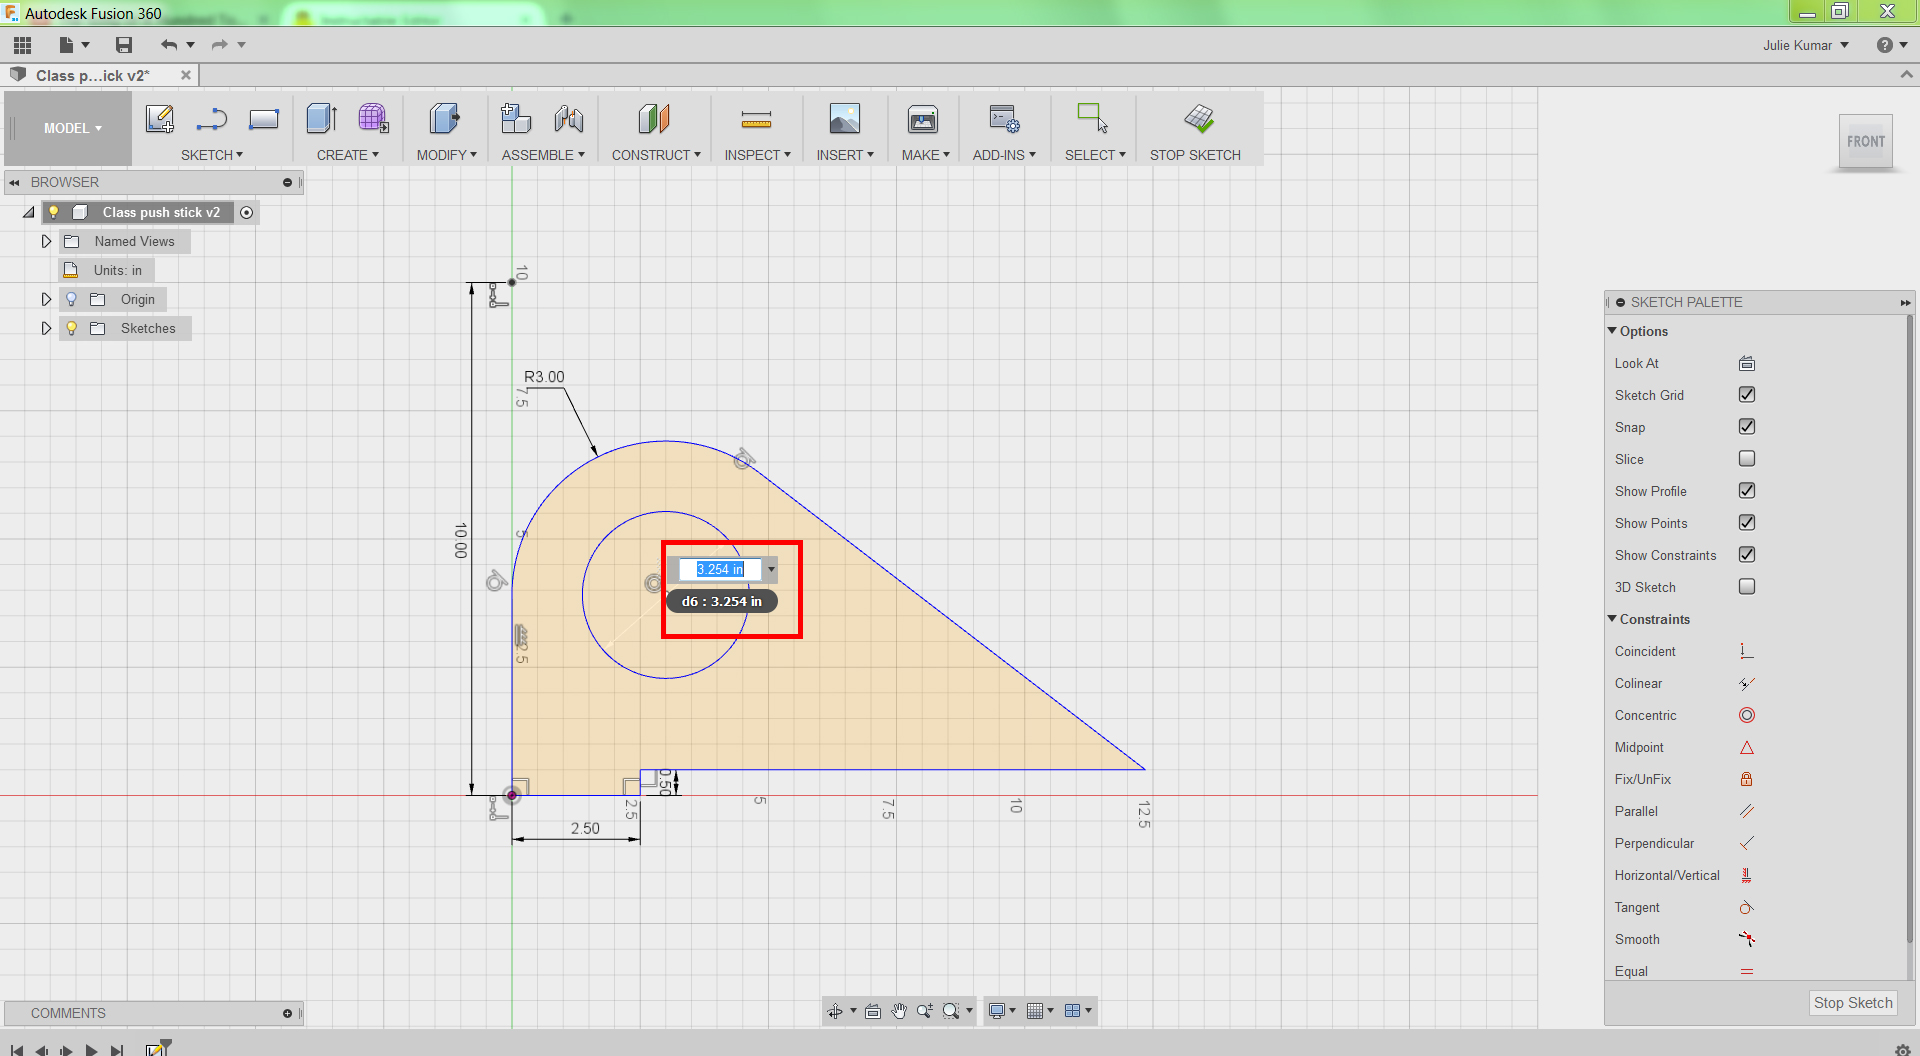The width and height of the screenshot is (1920, 1056).
Task: Select the Extrude tool icon
Action: pos(322,119)
